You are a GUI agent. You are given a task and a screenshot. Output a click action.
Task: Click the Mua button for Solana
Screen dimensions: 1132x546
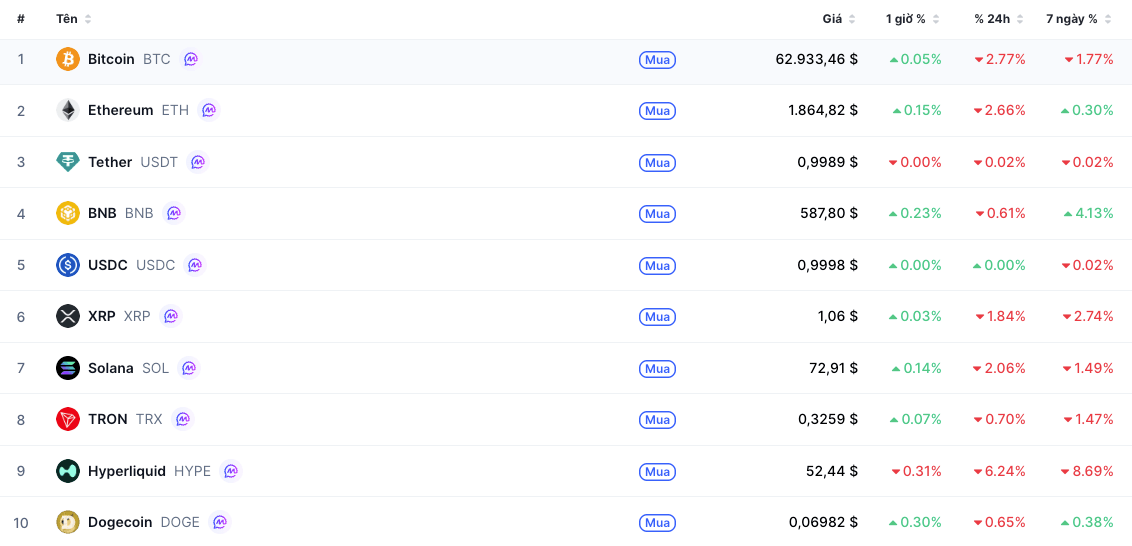coord(657,368)
